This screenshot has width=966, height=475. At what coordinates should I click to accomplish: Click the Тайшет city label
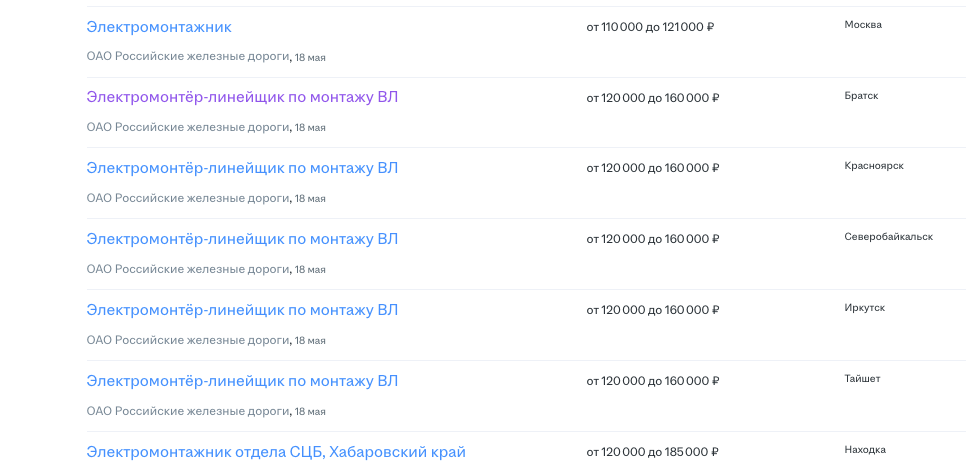[x=862, y=378]
